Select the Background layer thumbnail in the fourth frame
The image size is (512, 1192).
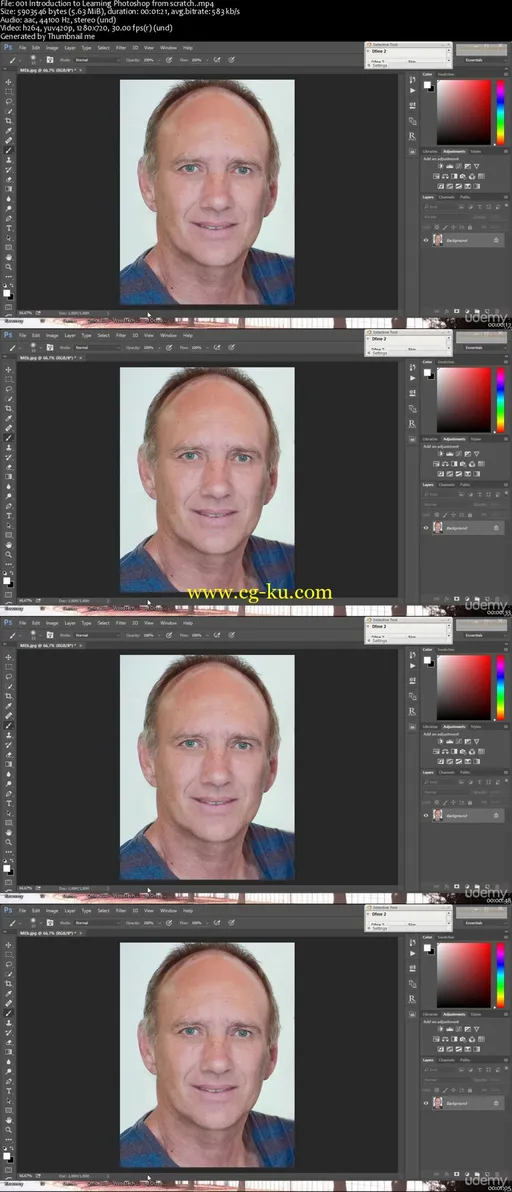click(x=438, y=1103)
